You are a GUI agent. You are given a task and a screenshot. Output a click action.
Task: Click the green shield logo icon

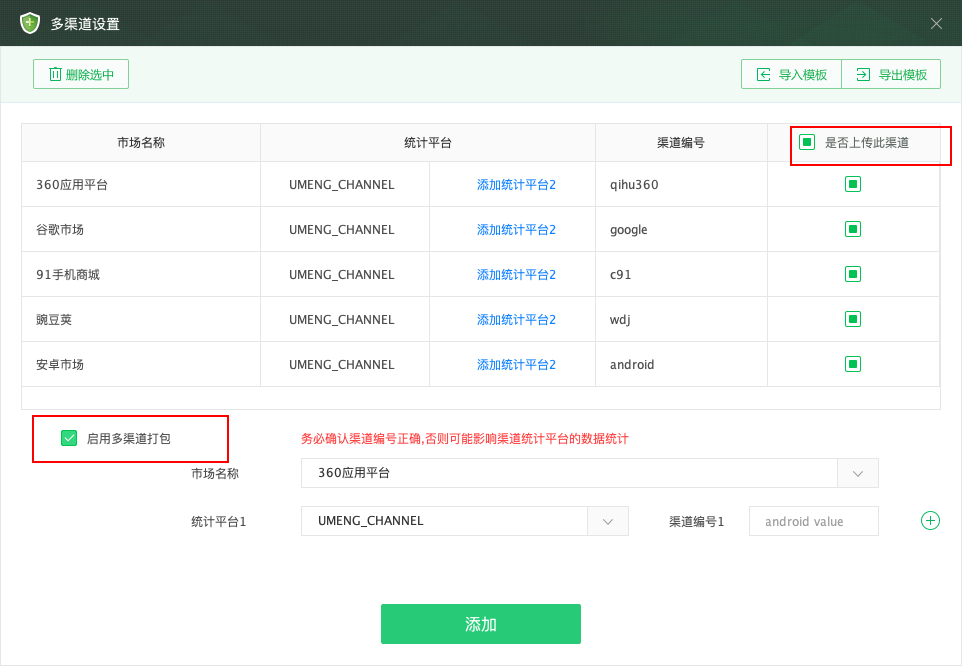29,23
